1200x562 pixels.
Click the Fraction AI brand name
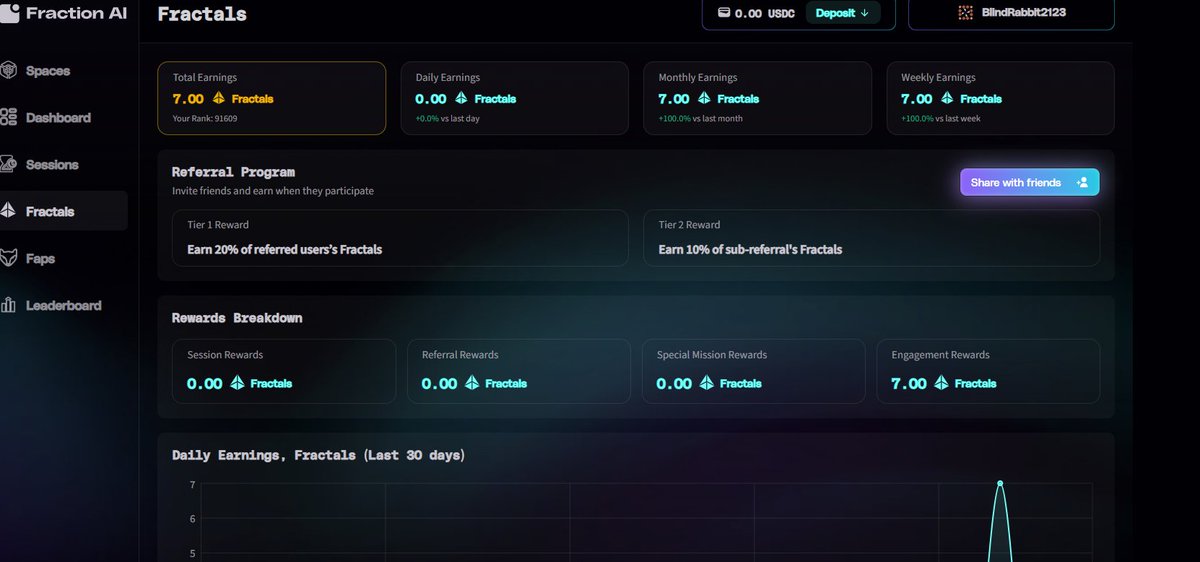[76, 13]
